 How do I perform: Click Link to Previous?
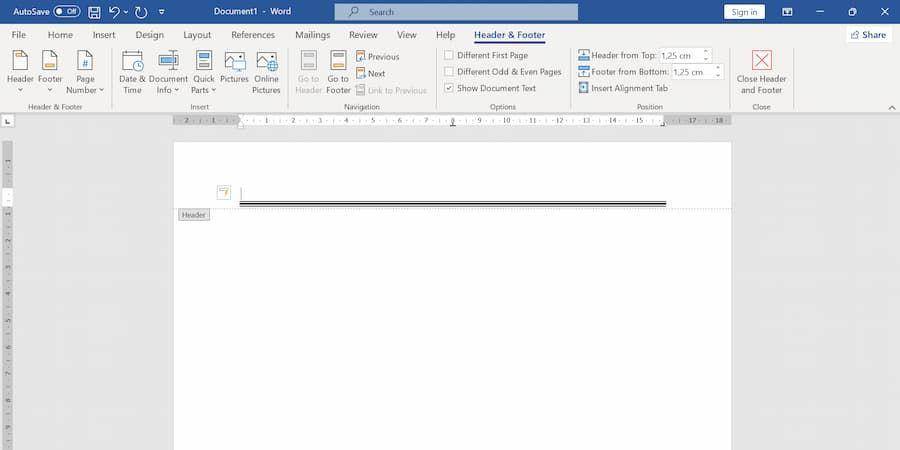point(391,90)
